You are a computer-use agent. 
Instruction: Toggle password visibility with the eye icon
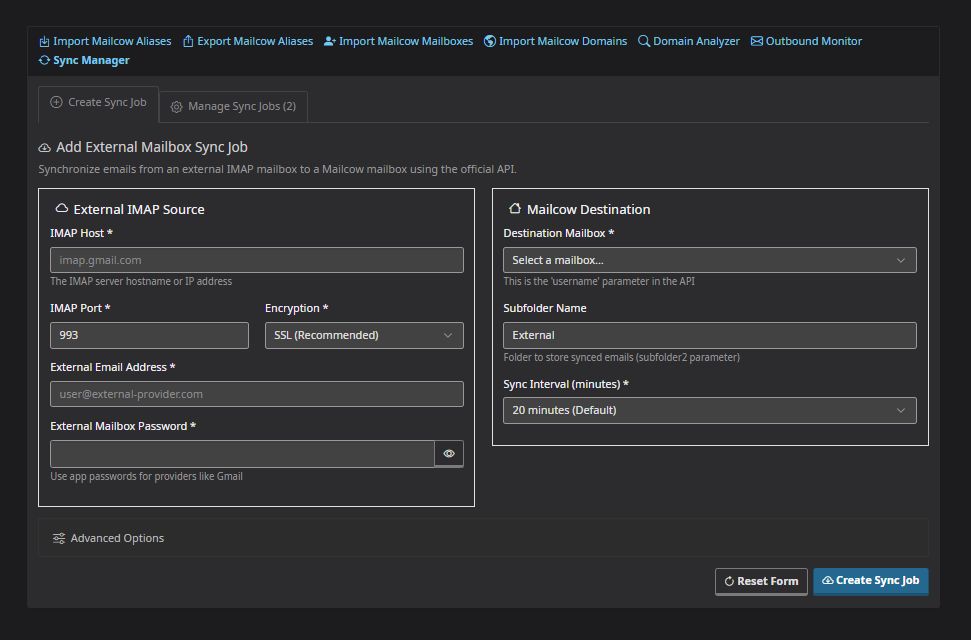pyautogui.click(x=449, y=454)
